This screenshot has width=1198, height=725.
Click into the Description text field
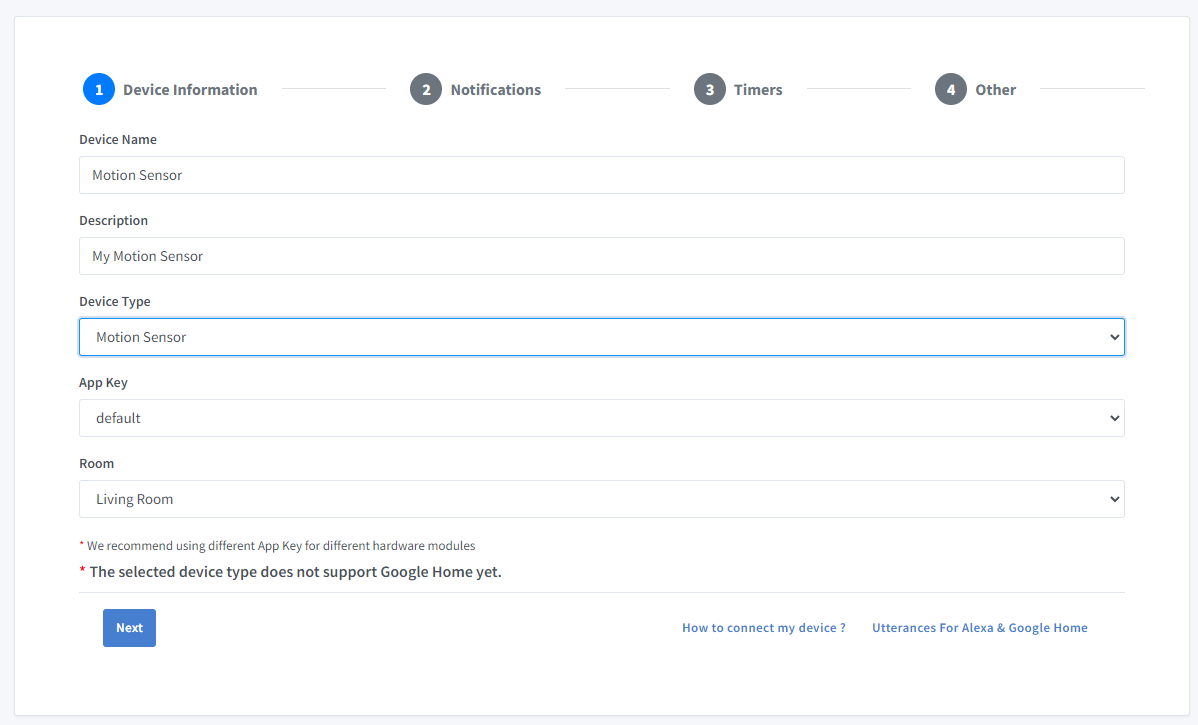pos(601,256)
